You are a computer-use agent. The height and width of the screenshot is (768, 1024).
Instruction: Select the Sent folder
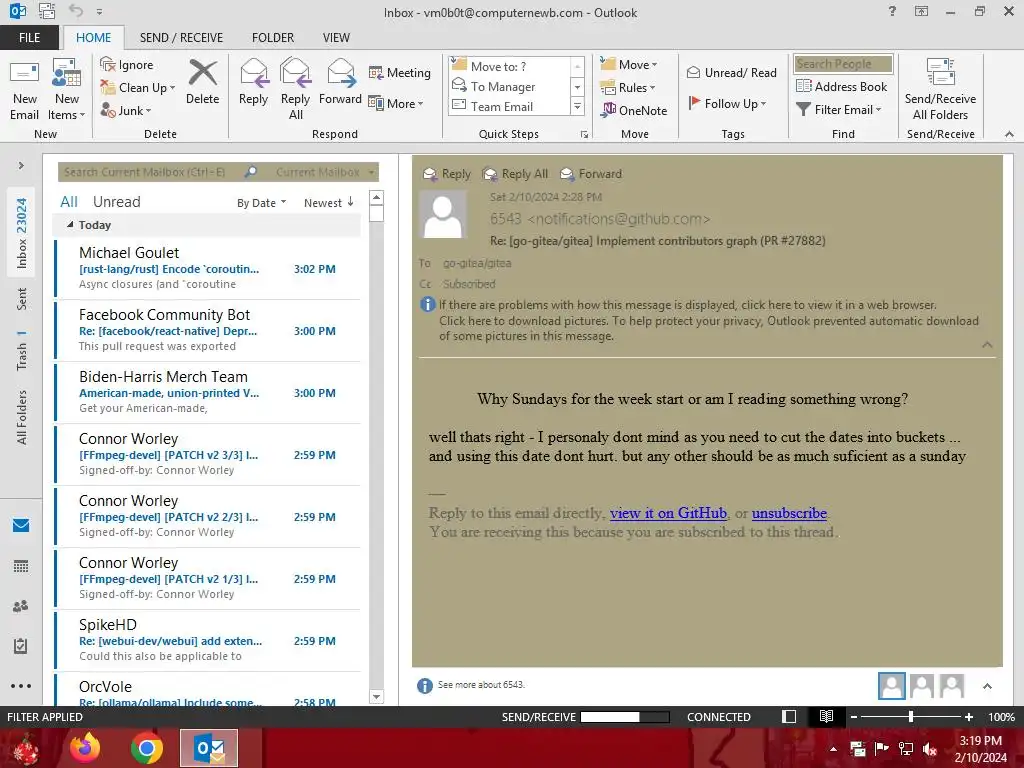click(22, 298)
